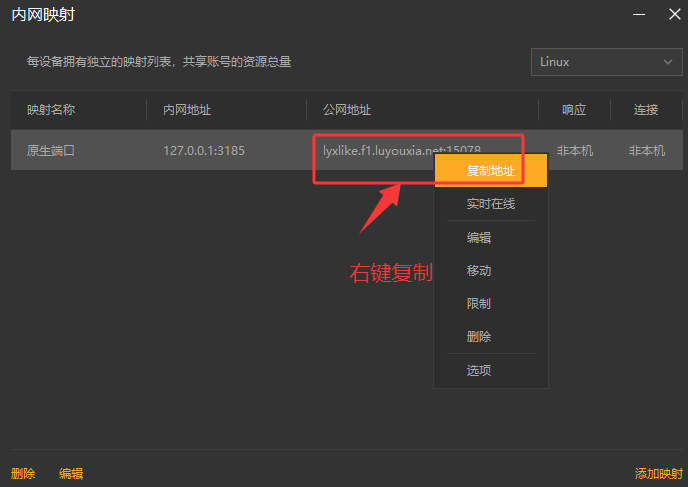688x487 pixels.
Task: Select 实时在线 from the context menu
Action: point(491,204)
